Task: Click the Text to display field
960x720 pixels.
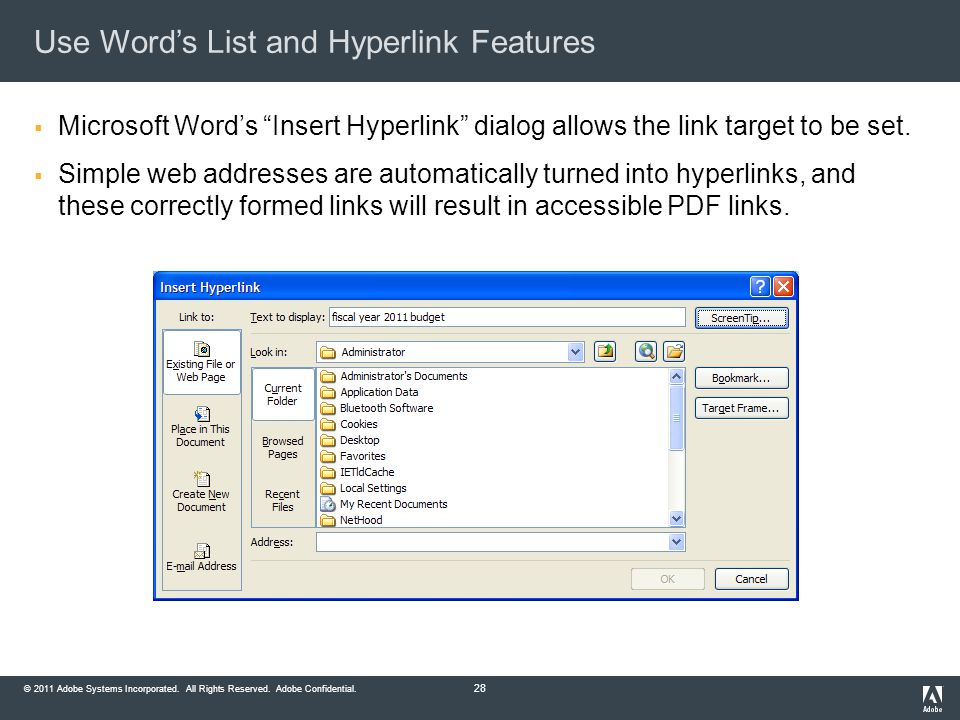Action: click(x=508, y=317)
